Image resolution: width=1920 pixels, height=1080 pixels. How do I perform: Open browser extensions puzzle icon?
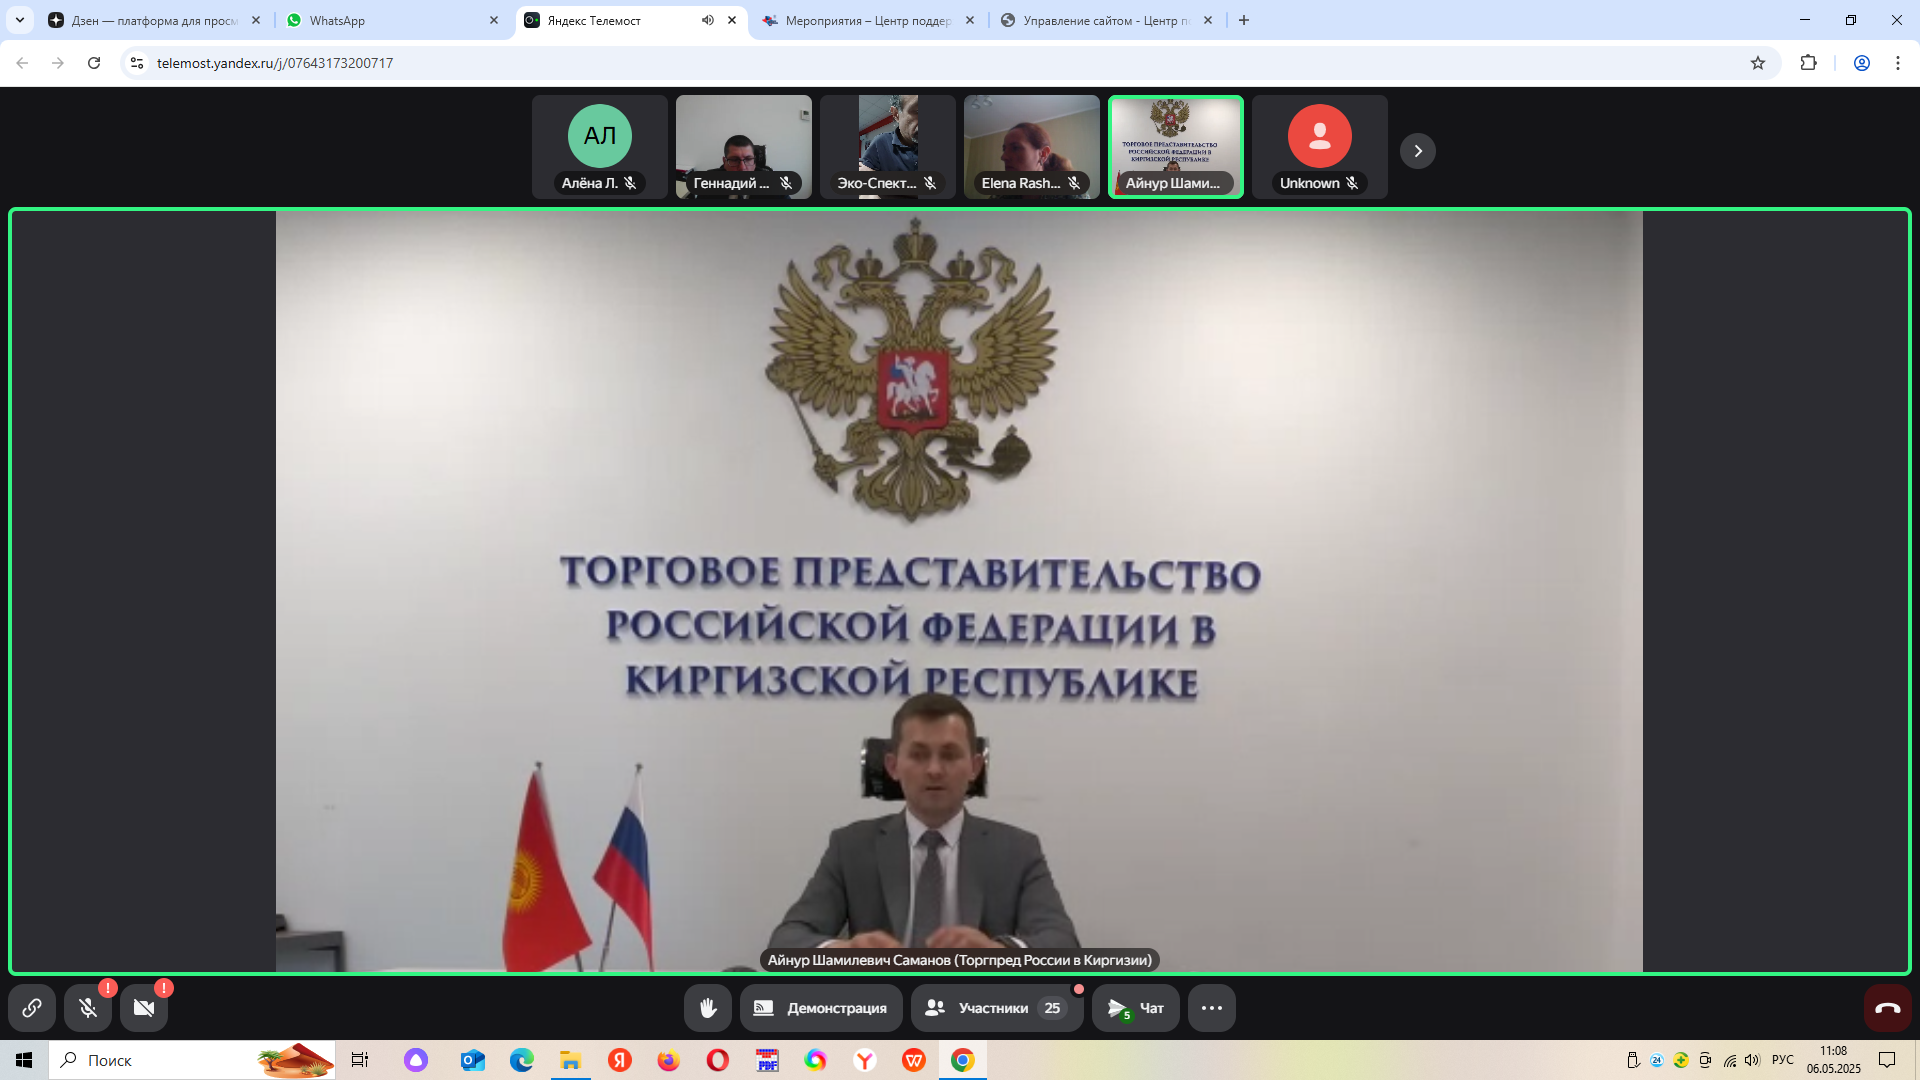pyautogui.click(x=1808, y=63)
